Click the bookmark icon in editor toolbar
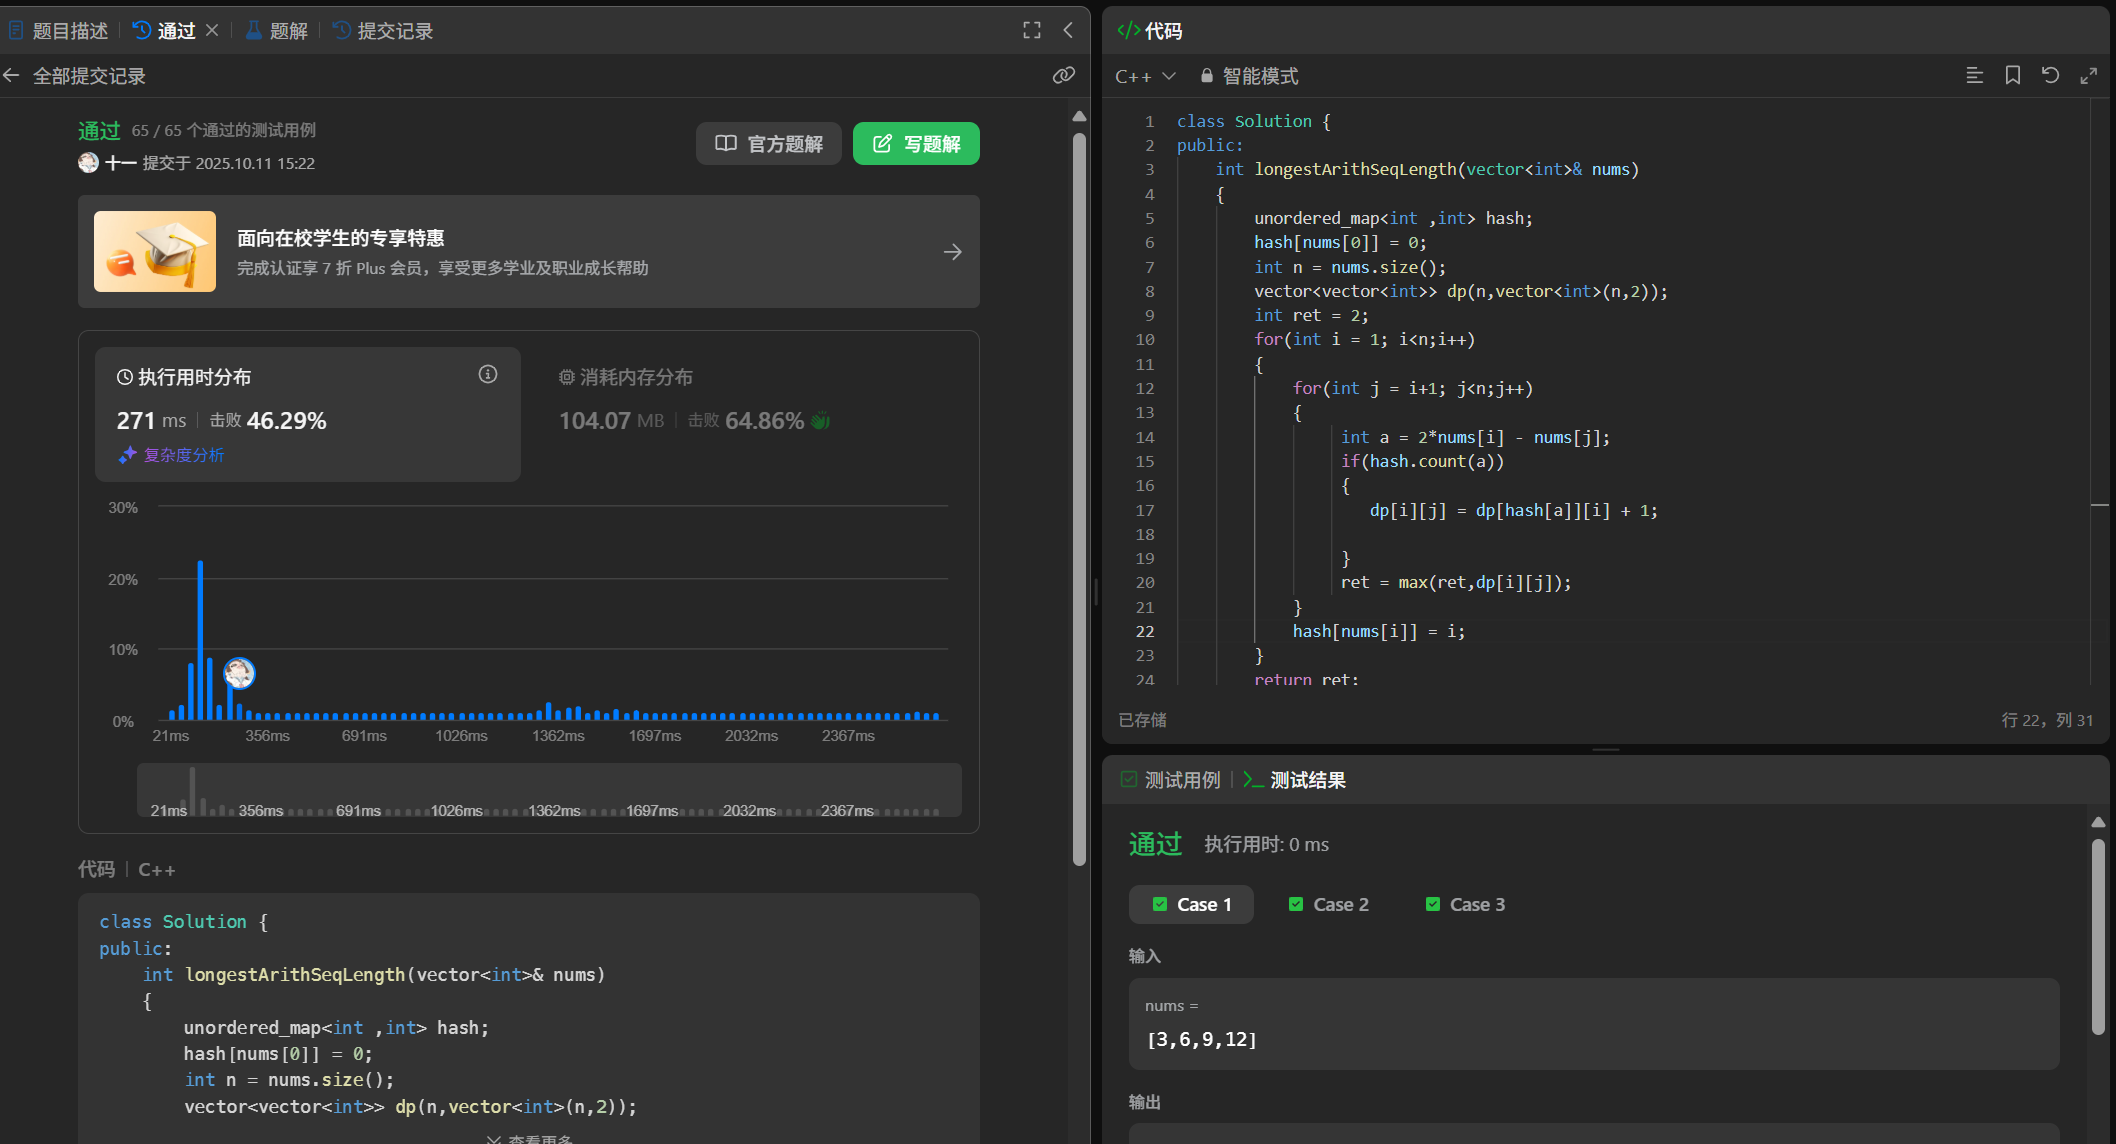 pos(2012,75)
